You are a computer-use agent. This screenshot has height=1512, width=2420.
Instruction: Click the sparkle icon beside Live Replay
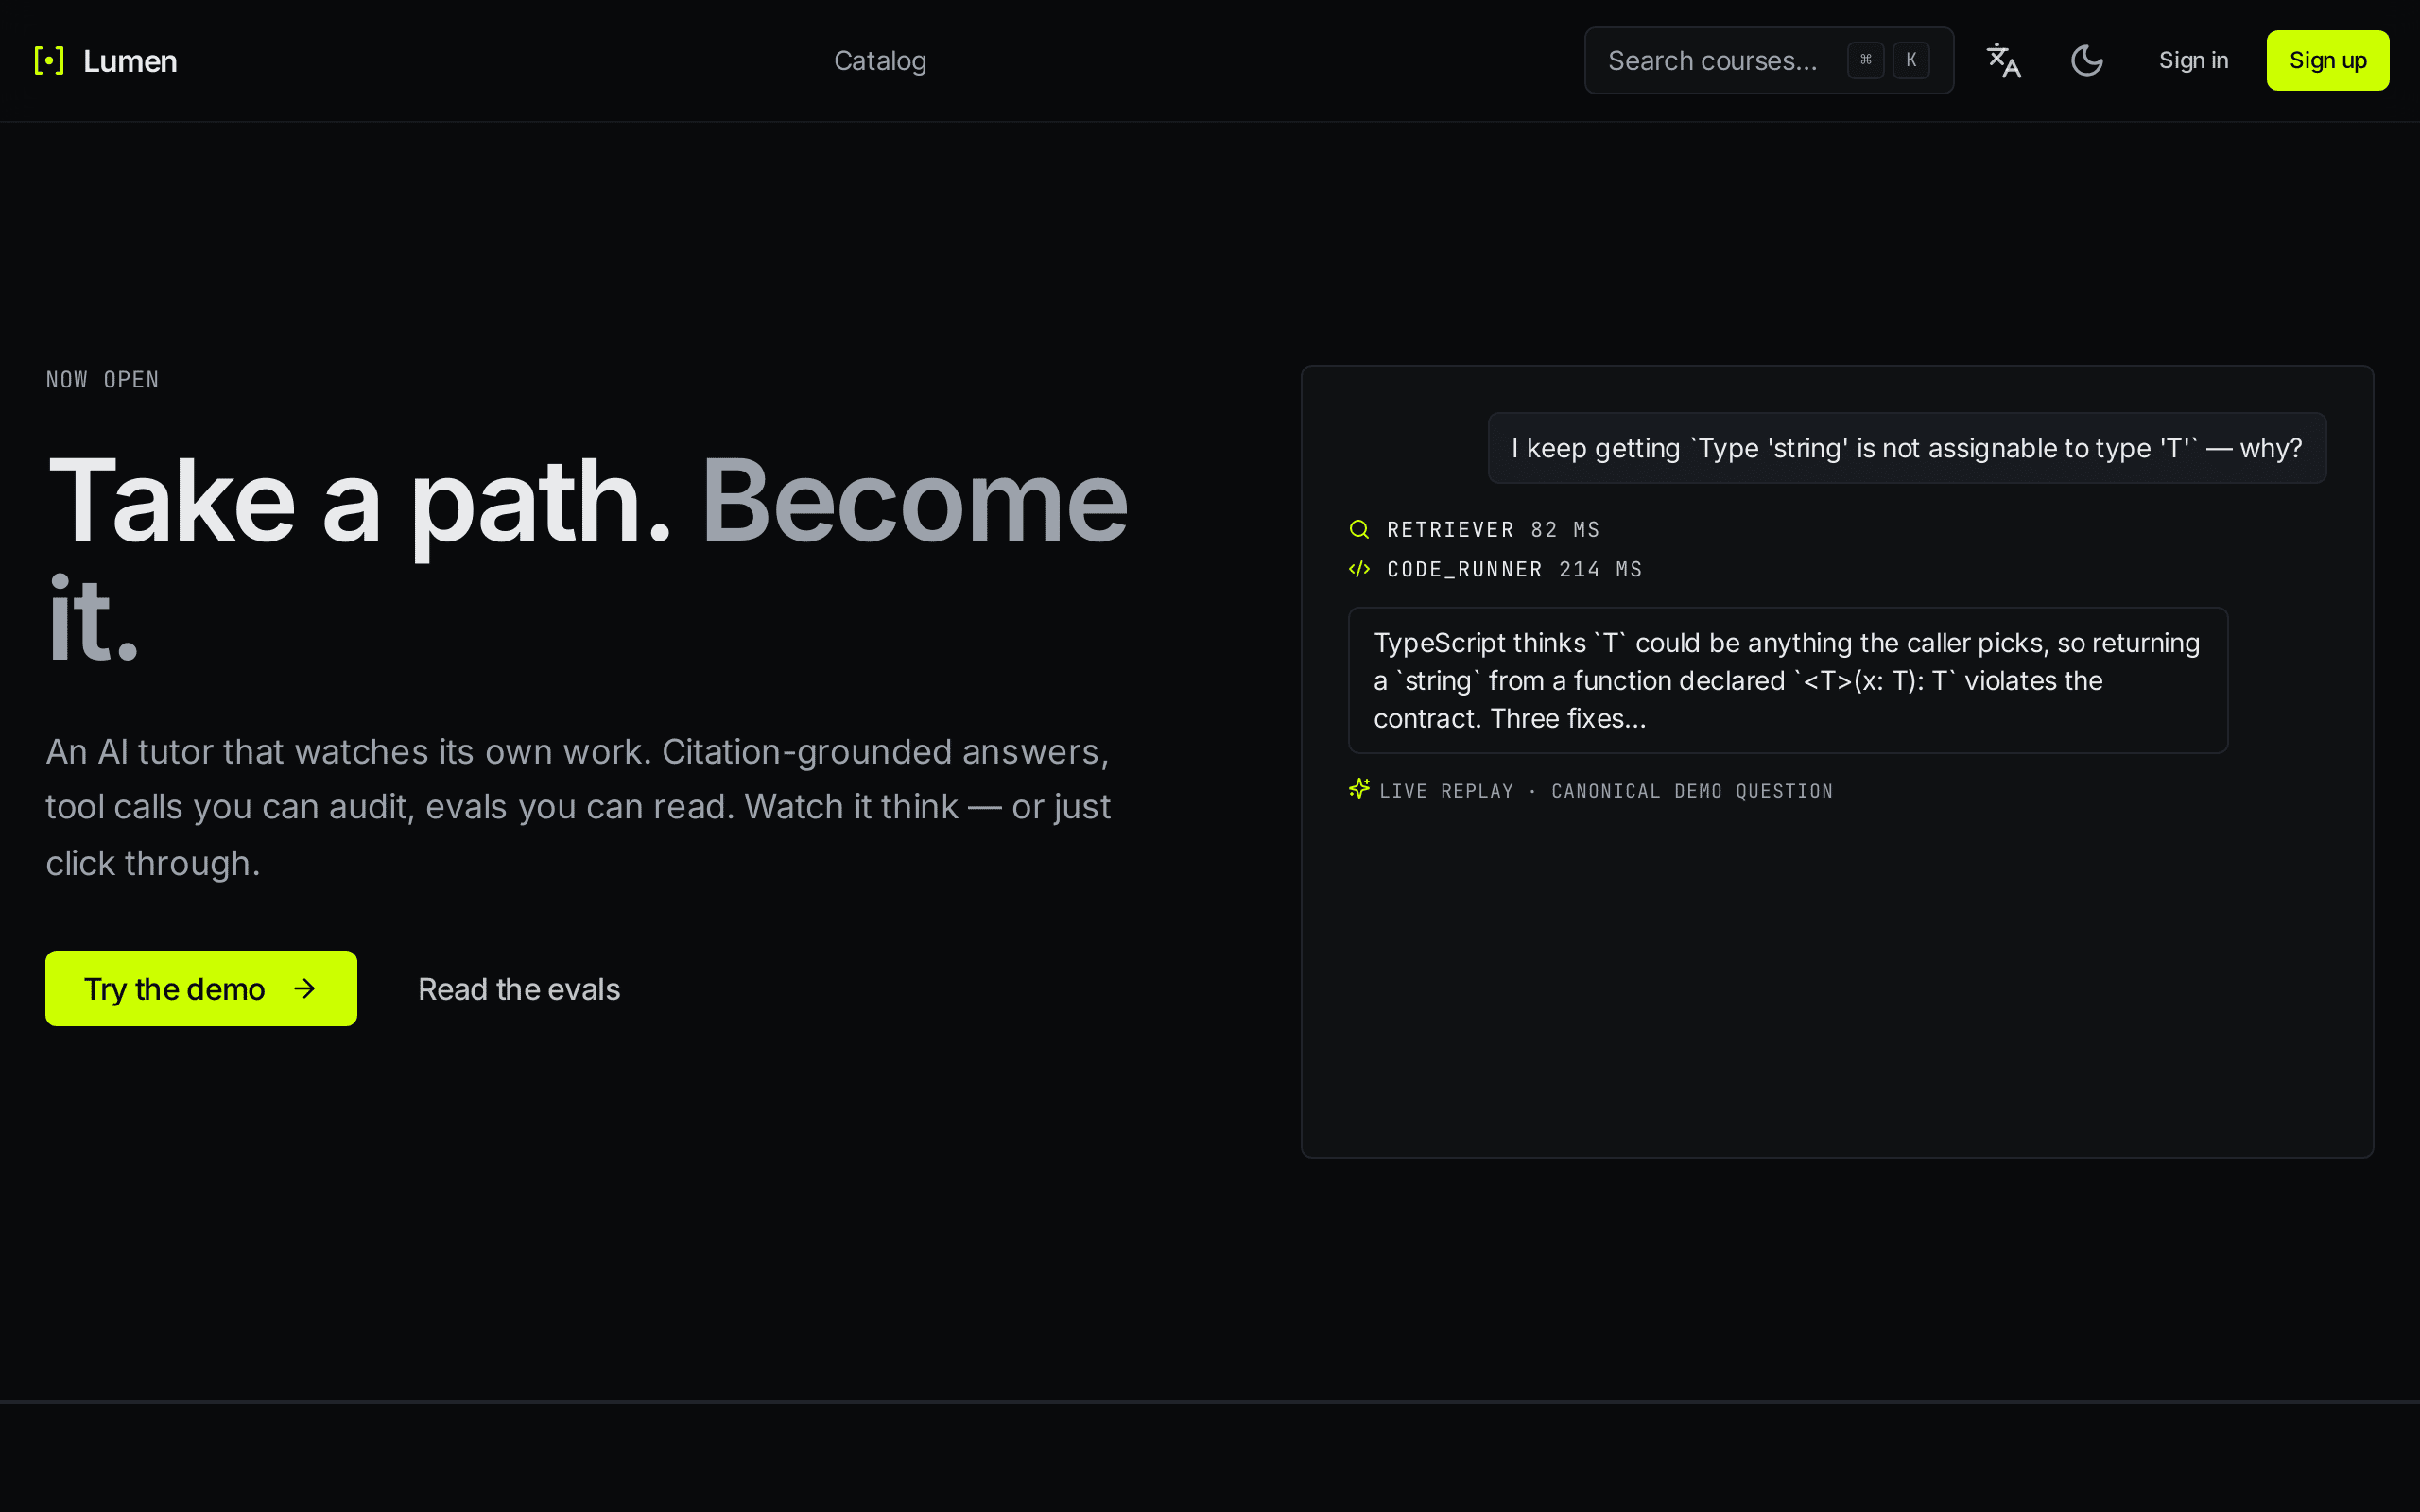click(x=1359, y=789)
